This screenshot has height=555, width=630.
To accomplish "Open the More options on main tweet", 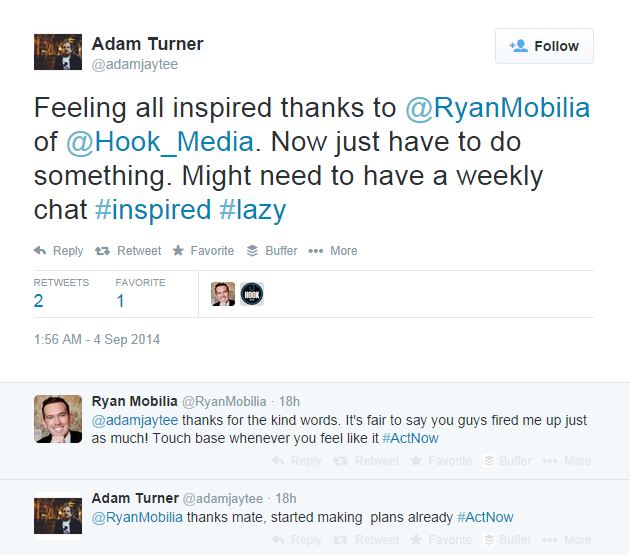I will [333, 251].
